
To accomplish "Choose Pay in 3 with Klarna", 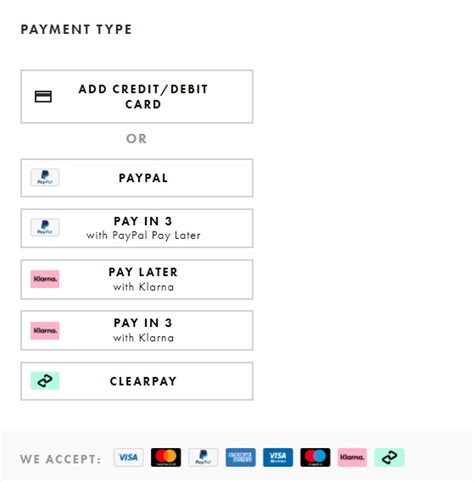I will pyautogui.click(x=137, y=330).
